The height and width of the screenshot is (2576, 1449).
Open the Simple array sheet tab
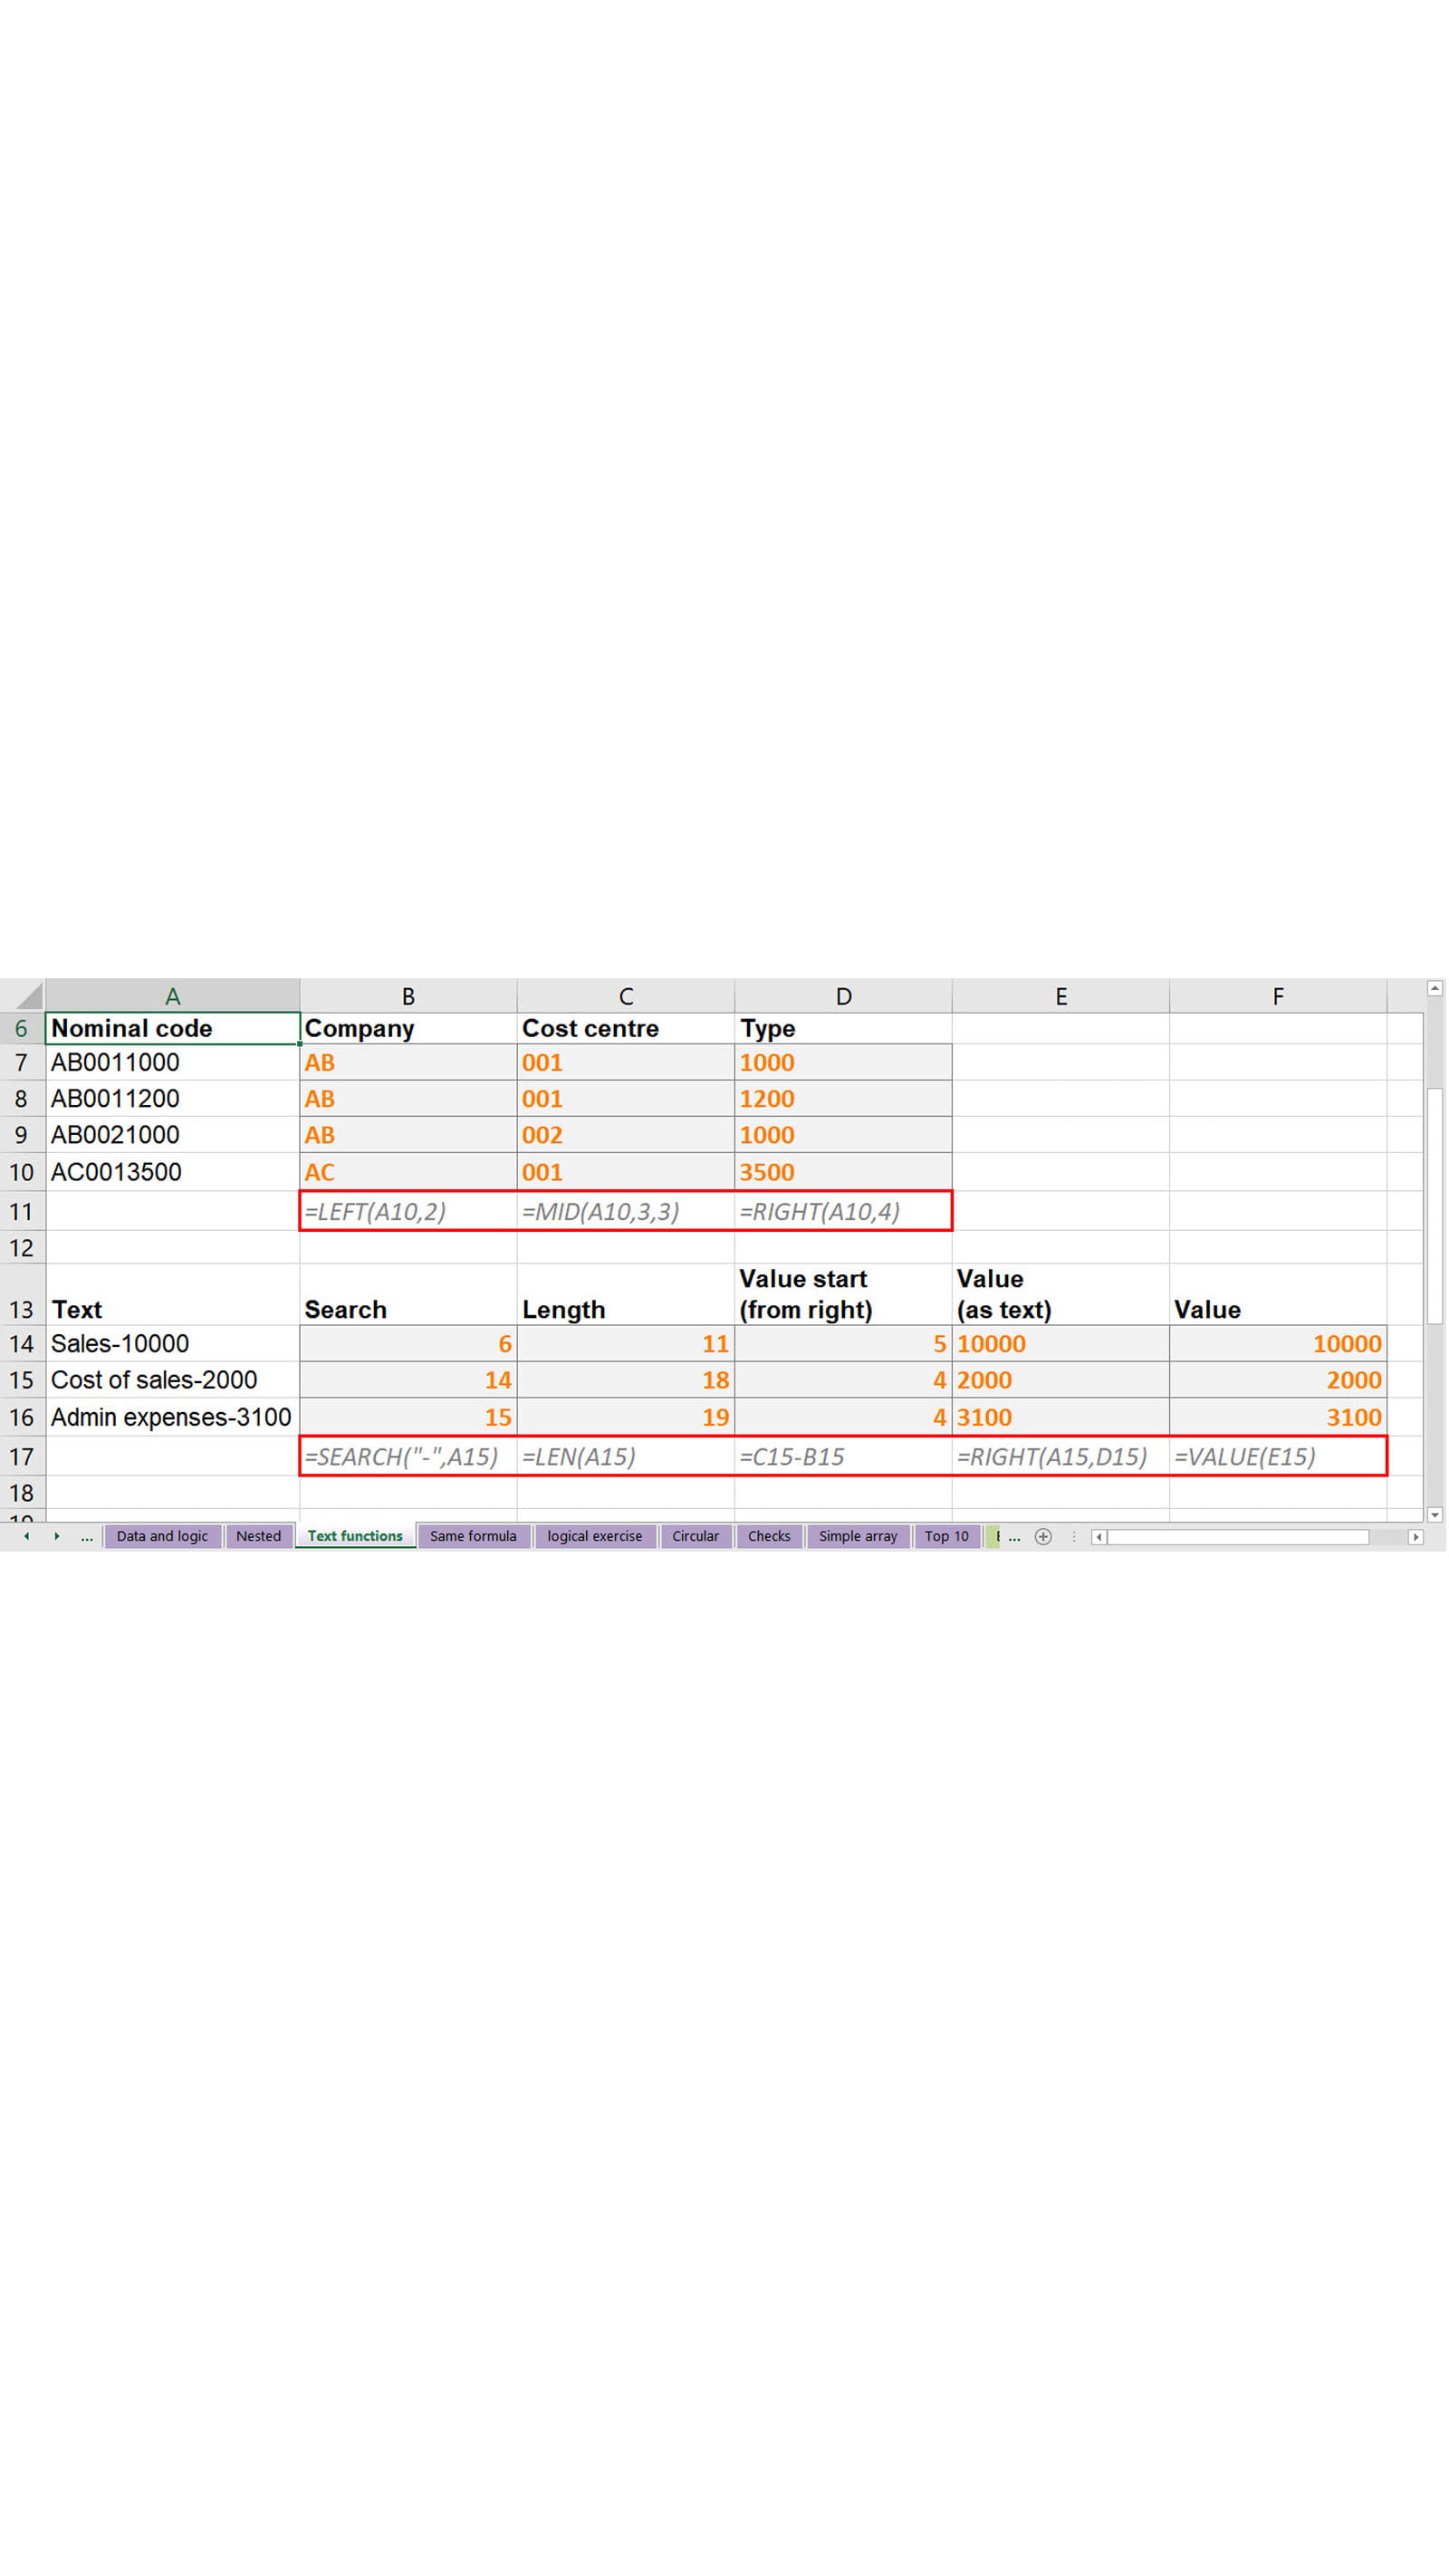857,1536
